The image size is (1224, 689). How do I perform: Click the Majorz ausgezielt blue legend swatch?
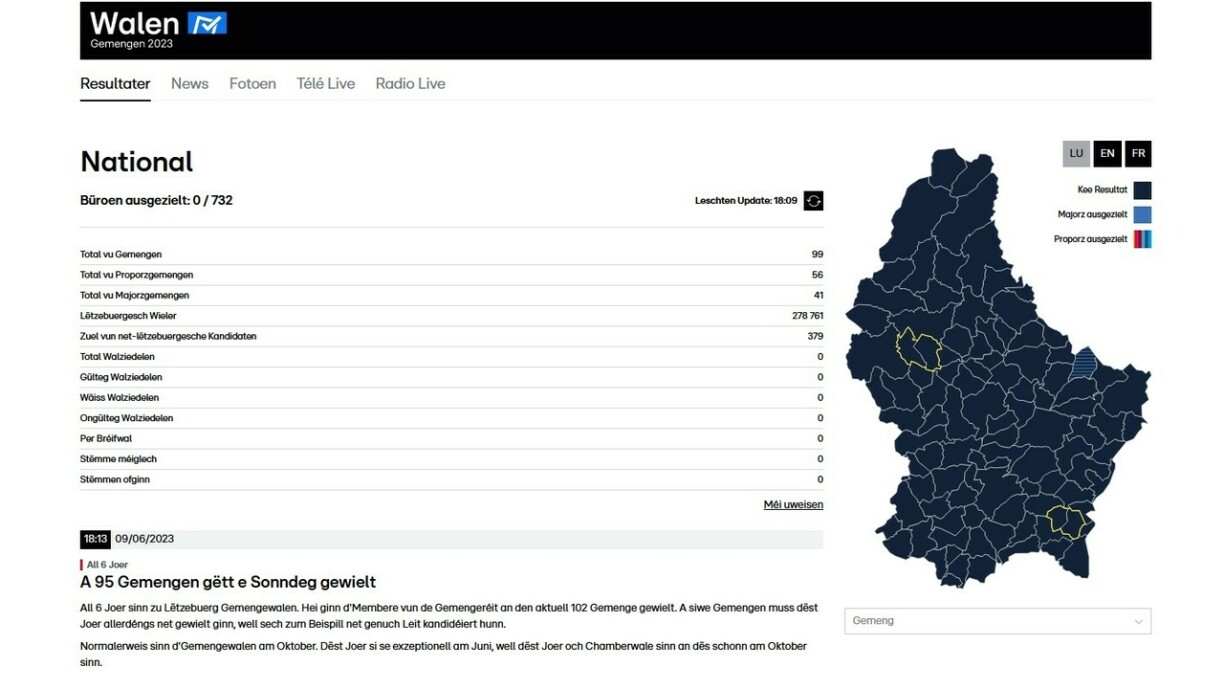1142,215
